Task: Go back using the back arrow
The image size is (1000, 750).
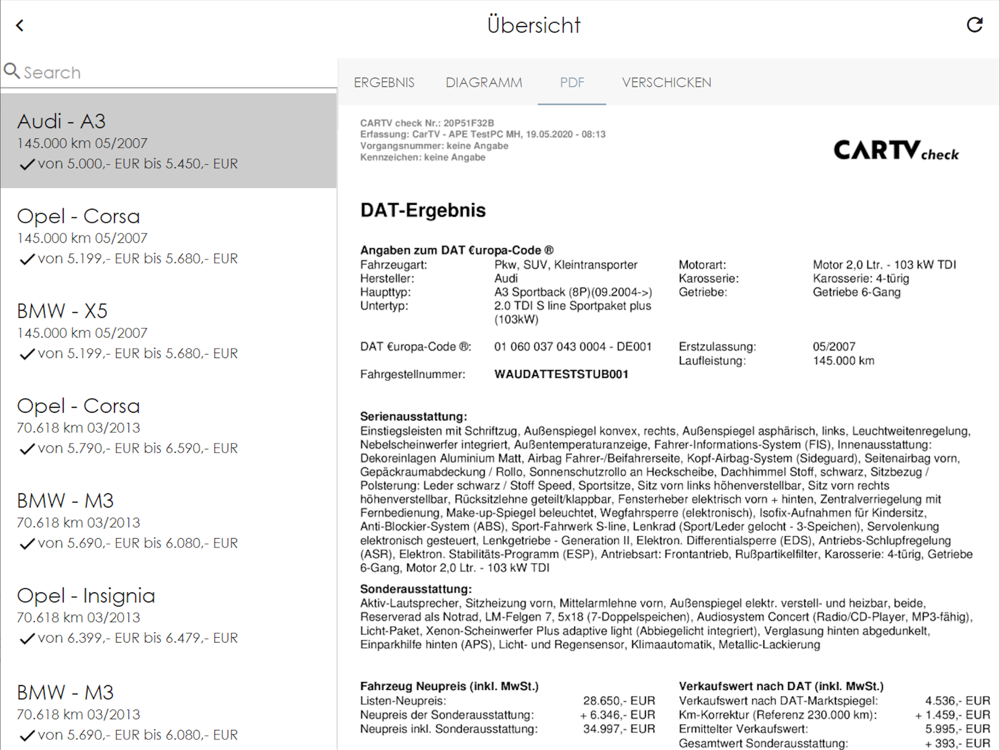Action: pyautogui.click(x=20, y=26)
